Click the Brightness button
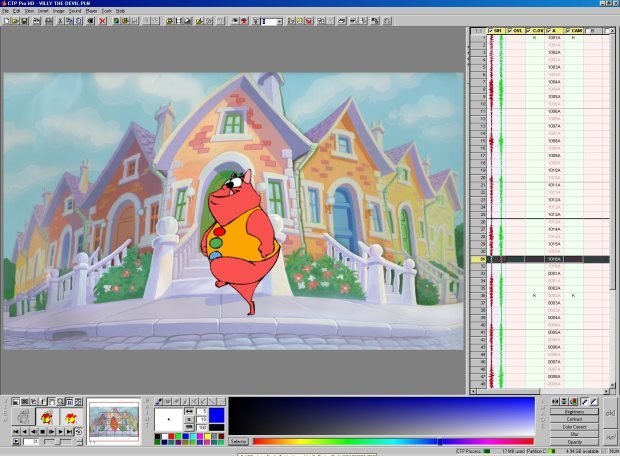The image size is (620, 456). pos(574,412)
